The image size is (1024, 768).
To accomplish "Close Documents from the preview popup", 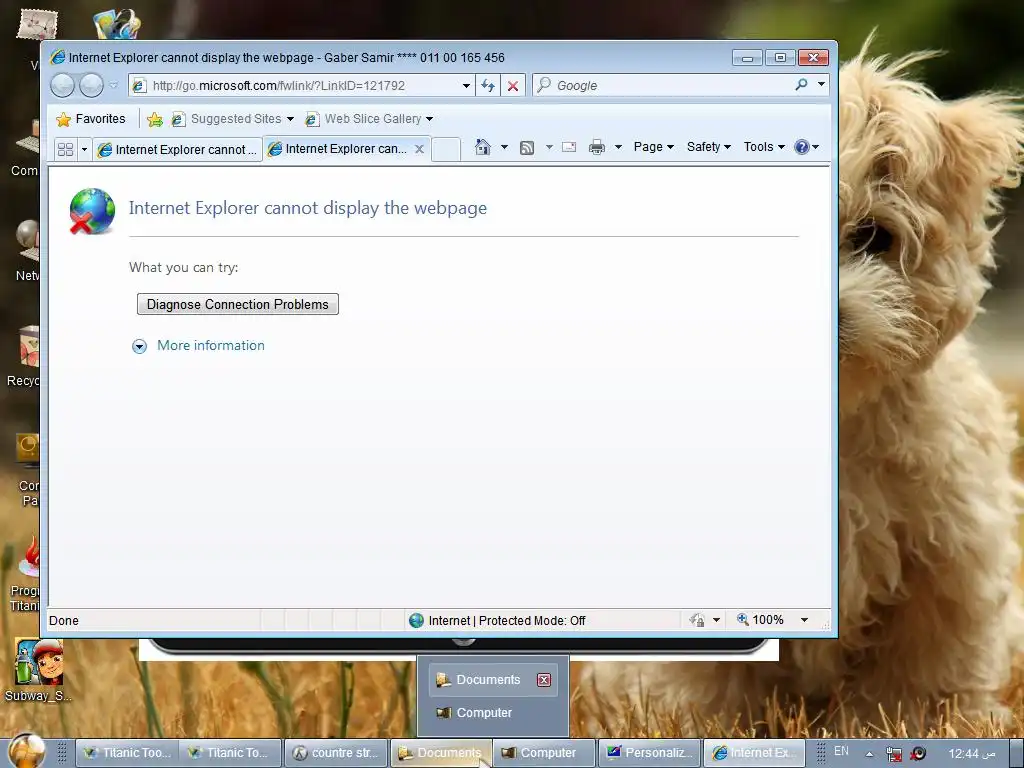I will (543, 680).
